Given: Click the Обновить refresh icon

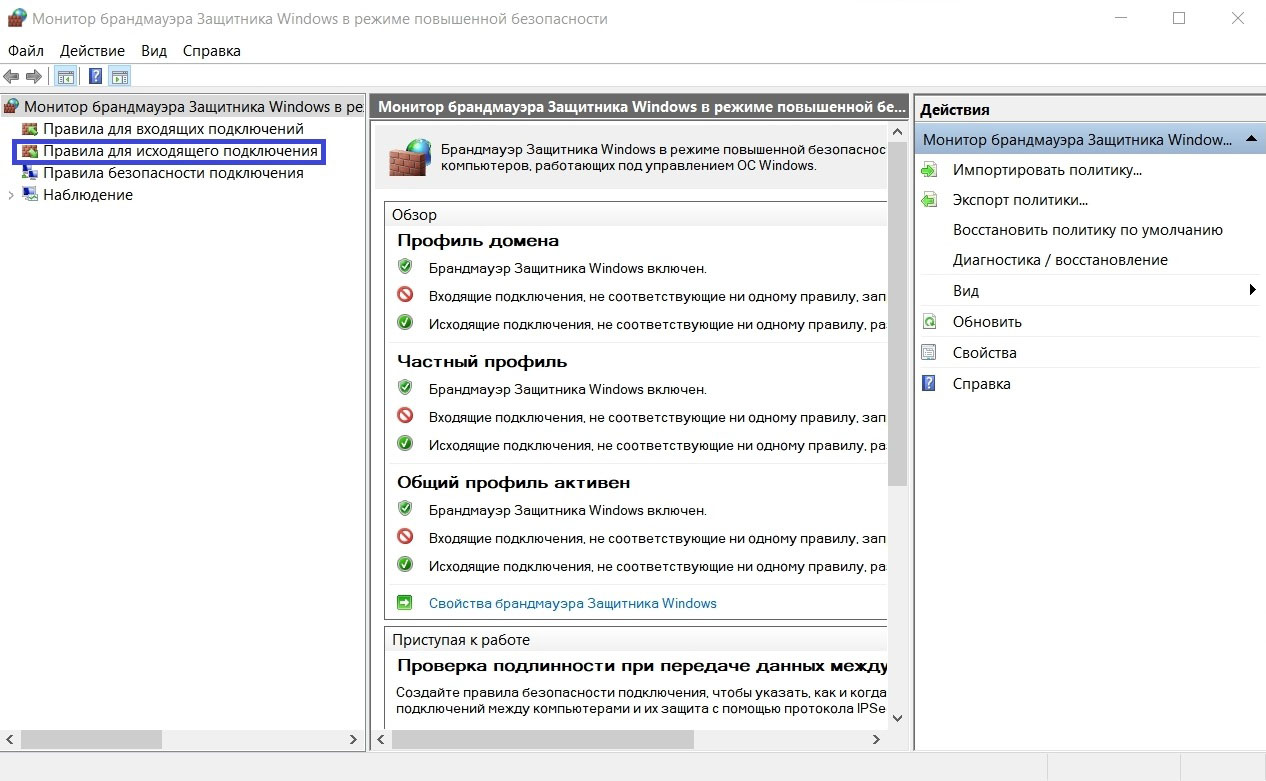Looking at the screenshot, I should (x=929, y=322).
